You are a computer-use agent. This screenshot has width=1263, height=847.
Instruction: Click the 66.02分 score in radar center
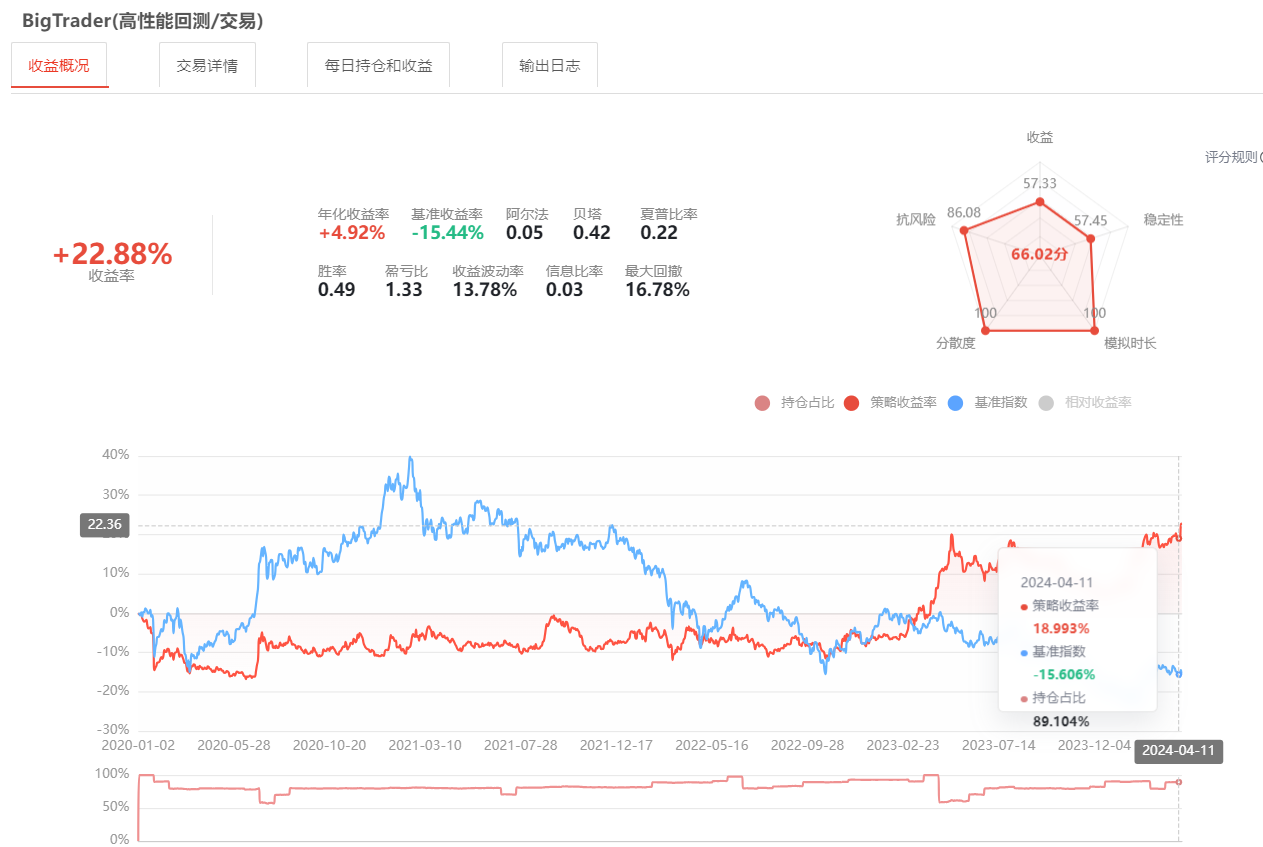(x=1039, y=254)
